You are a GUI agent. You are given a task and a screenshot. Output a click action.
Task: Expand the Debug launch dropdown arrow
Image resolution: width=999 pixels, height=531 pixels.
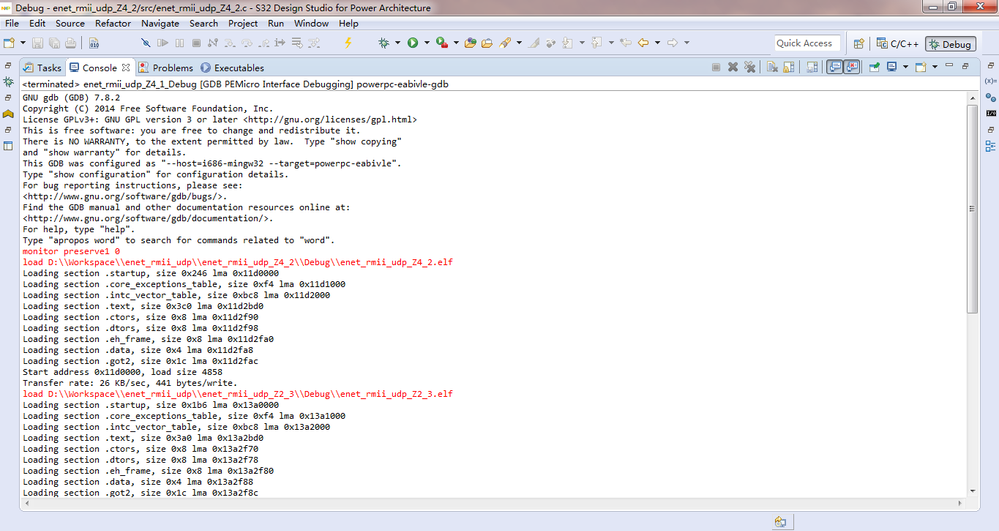click(x=398, y=43)
